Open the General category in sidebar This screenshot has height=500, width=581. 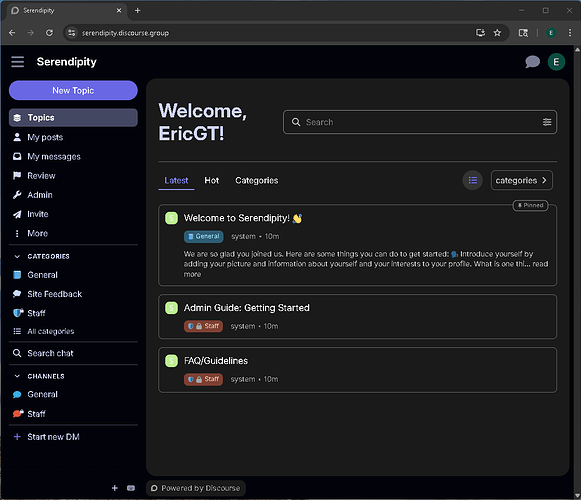click(73, 275)
